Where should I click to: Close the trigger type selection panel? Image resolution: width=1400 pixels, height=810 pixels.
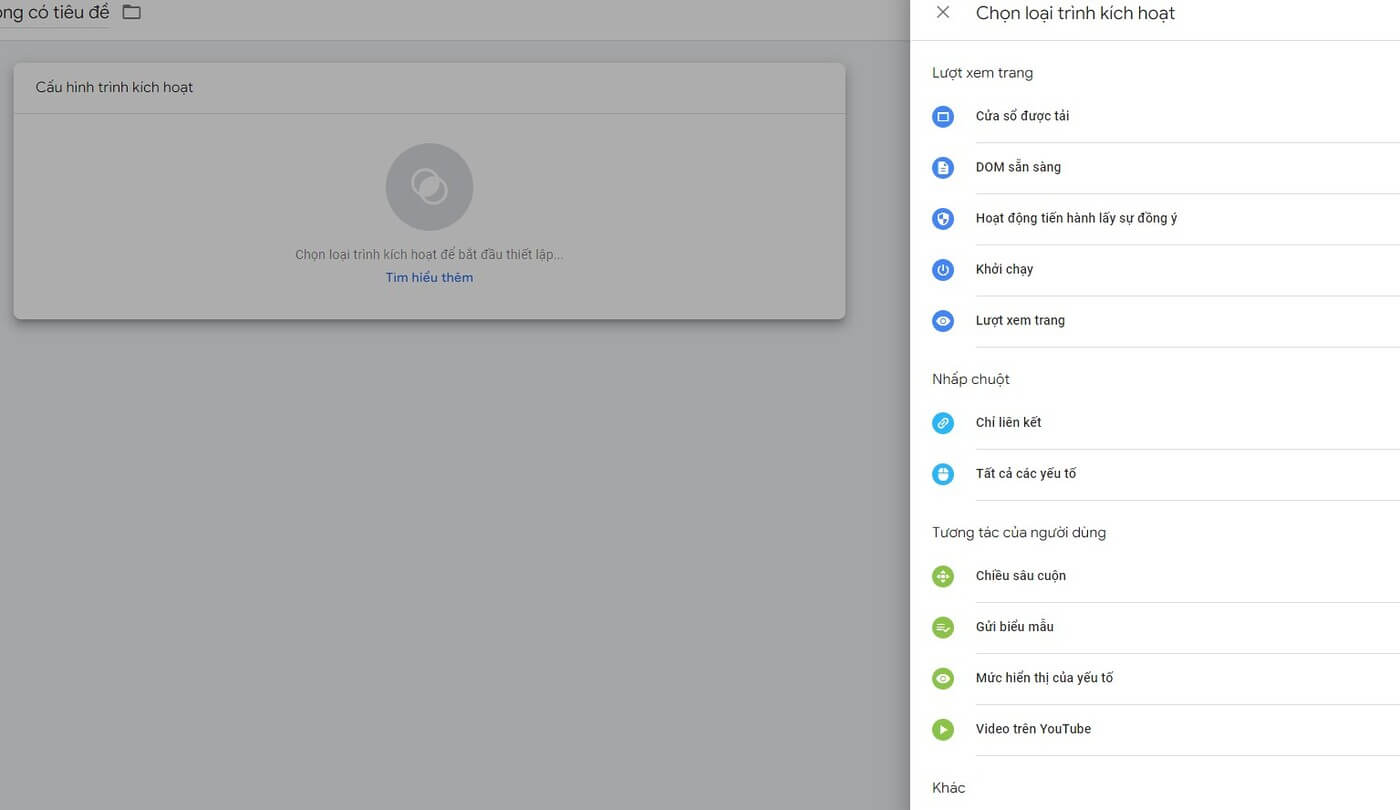942,12
